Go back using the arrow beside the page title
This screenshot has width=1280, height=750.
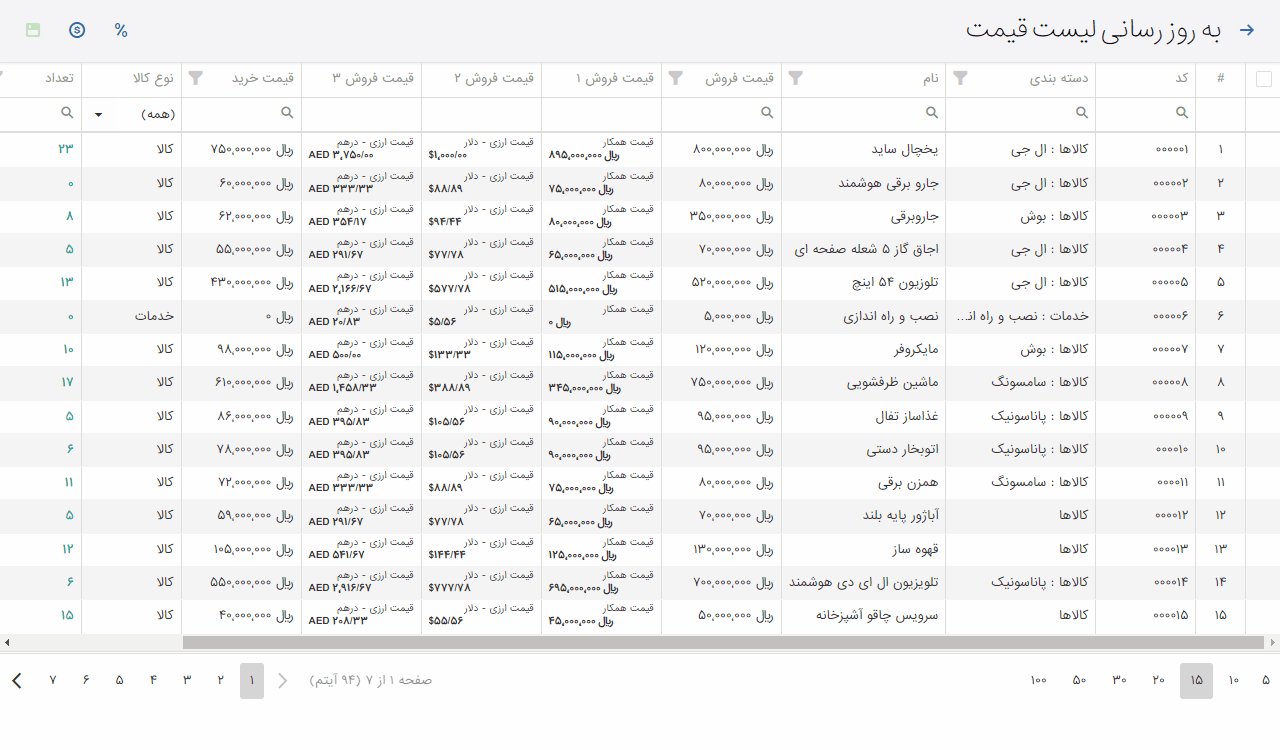pos(1247,30)
